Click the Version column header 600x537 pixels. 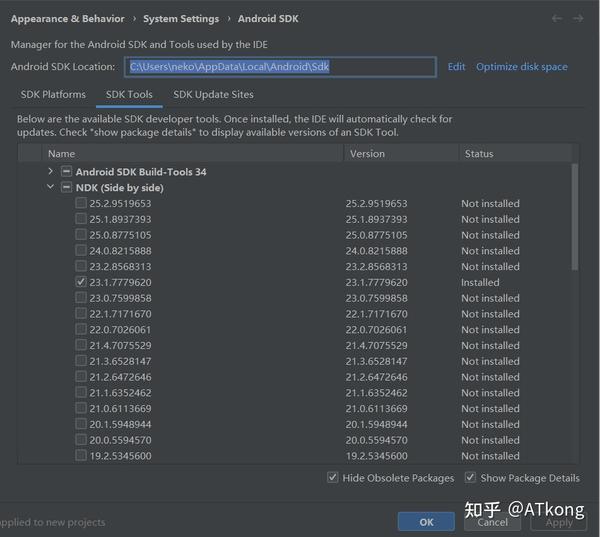click(367, 154)
